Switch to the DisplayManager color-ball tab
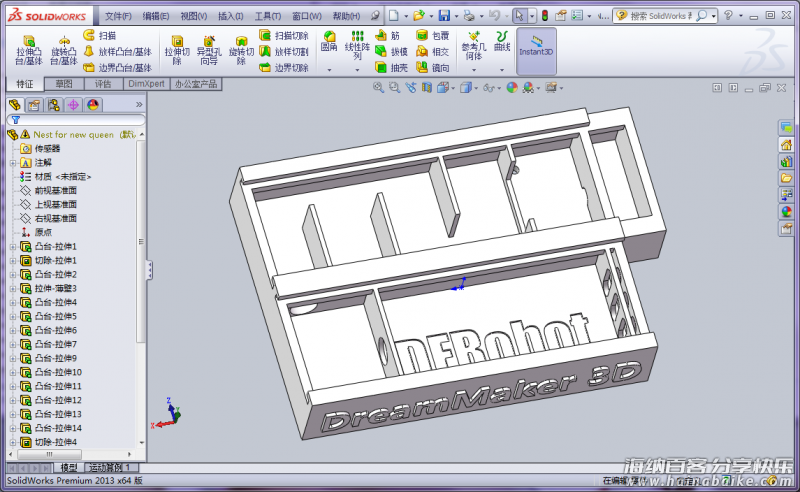 click(92, 105)
